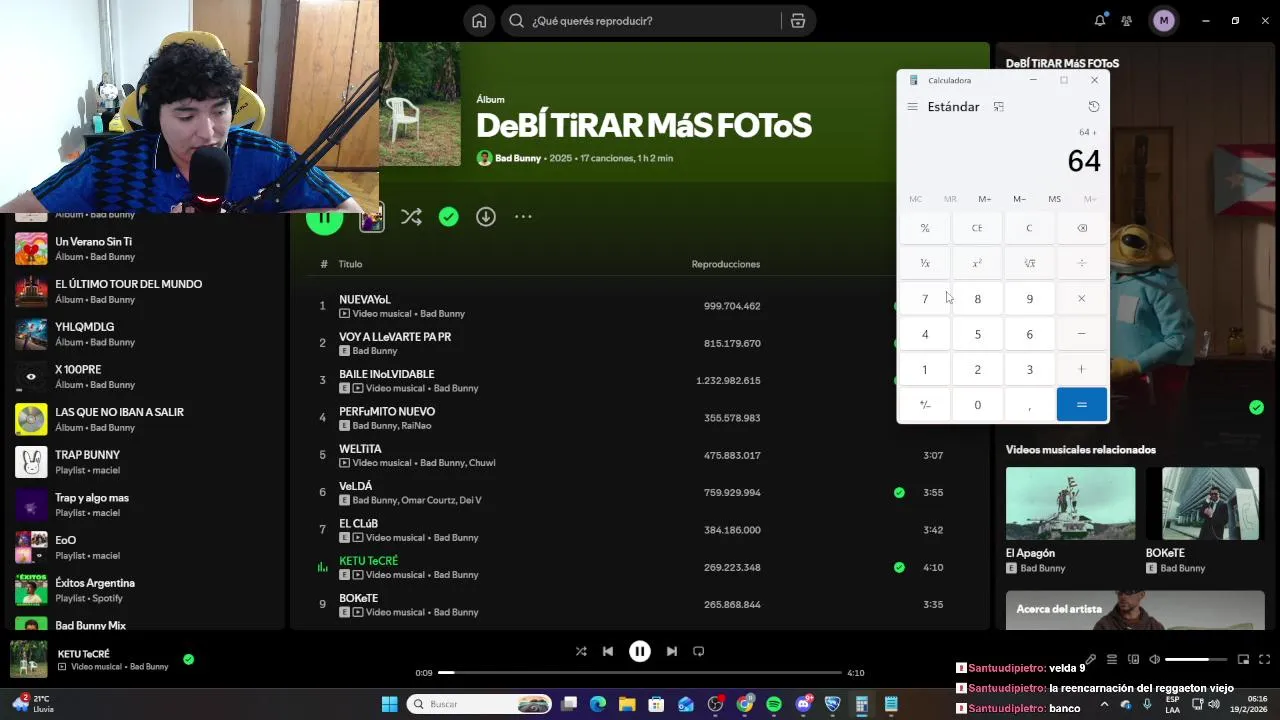1280x720 pixels.
Task: Toggle liked check on VeLDÁ row
Action: [899, 492]
